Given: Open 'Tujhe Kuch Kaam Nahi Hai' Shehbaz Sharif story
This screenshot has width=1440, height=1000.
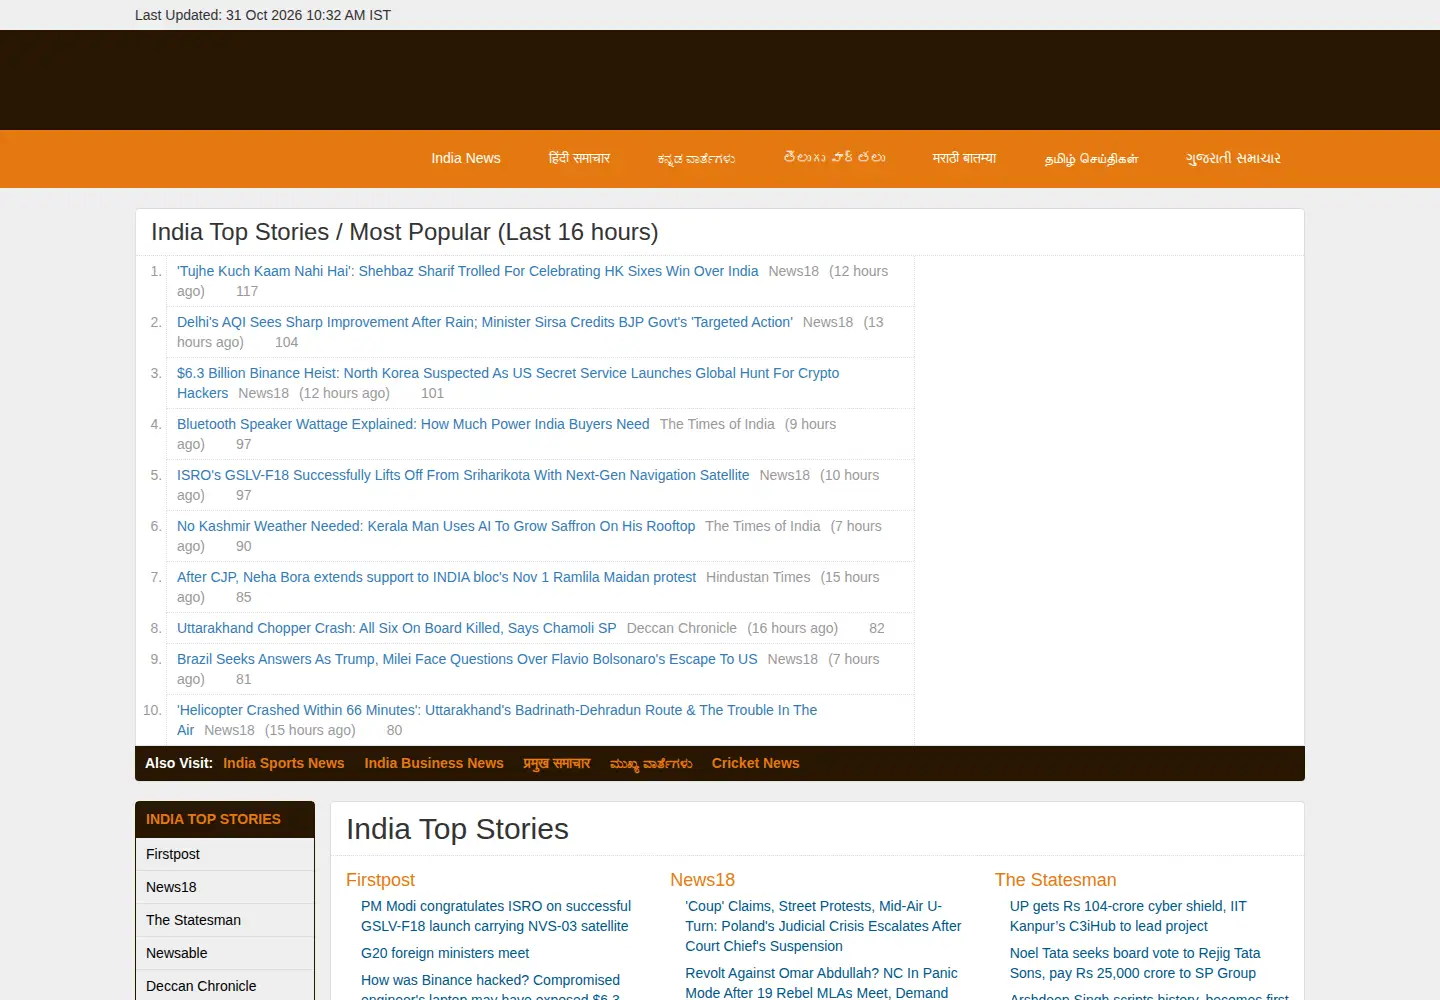Looking at the screenshot, I should point(467,271).
